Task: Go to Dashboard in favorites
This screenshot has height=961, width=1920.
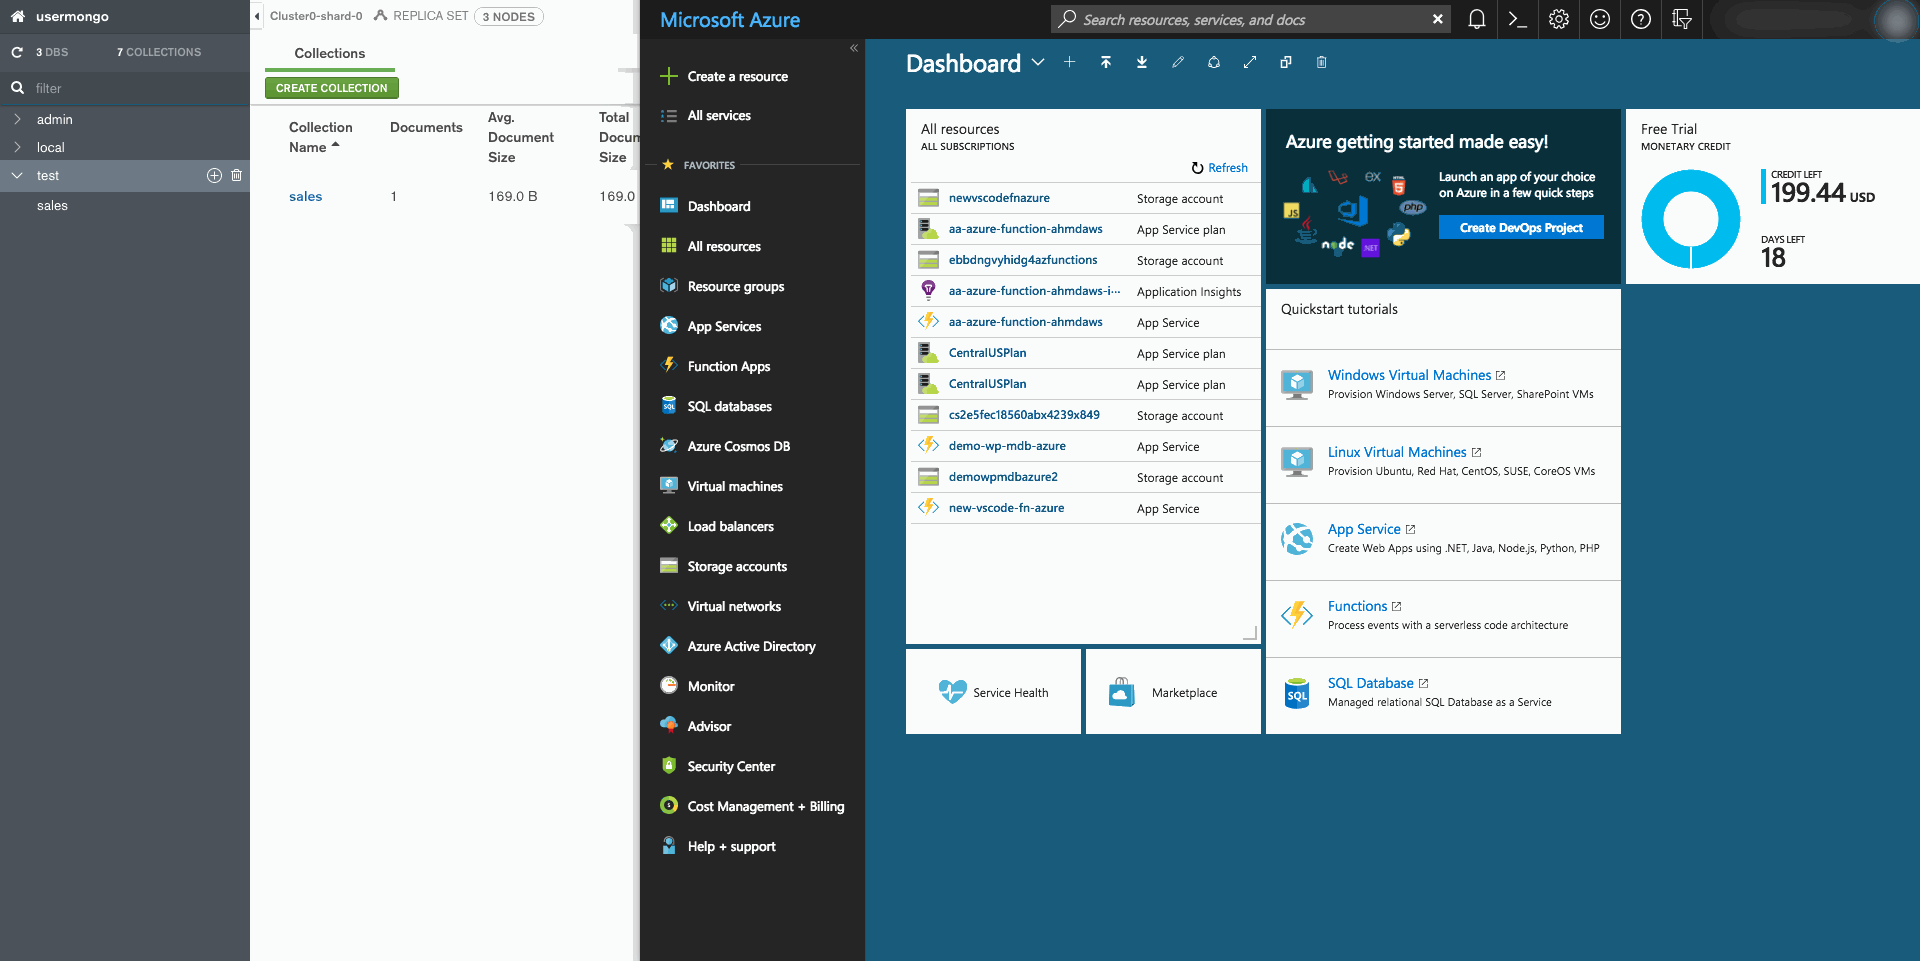Action: tap(718, 206)
